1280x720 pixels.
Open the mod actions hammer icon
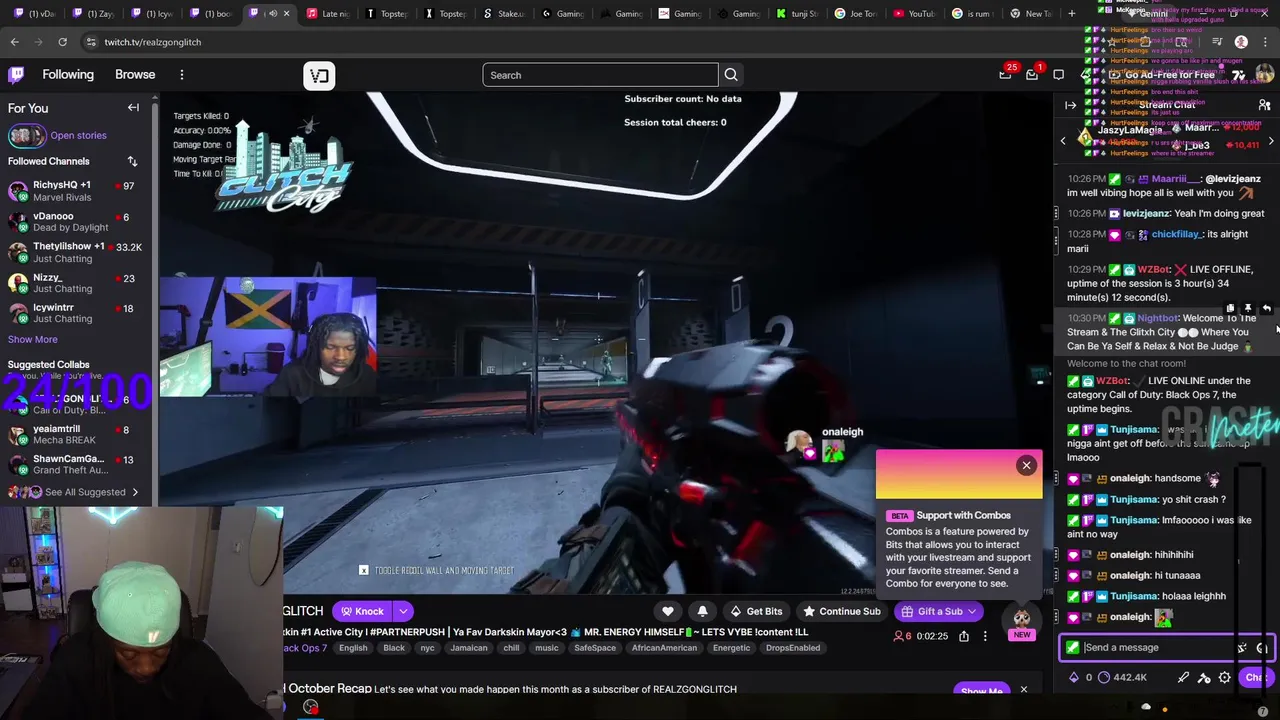(x=1204, y=677)
